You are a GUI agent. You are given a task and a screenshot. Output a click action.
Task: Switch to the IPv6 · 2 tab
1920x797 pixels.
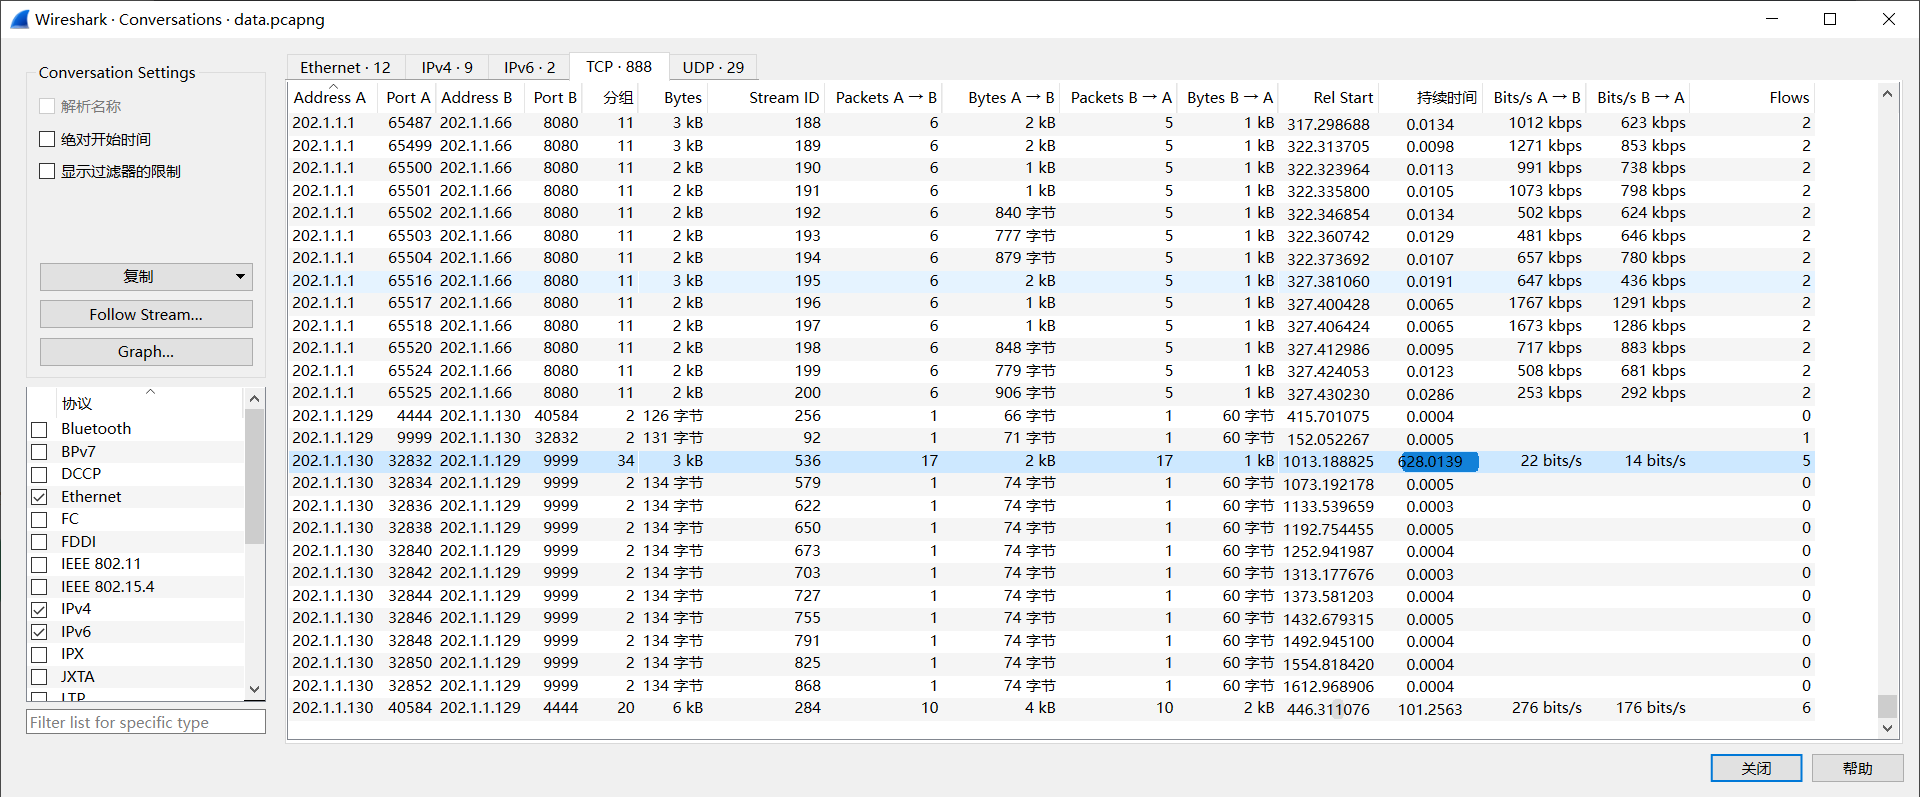pos(529,67)
